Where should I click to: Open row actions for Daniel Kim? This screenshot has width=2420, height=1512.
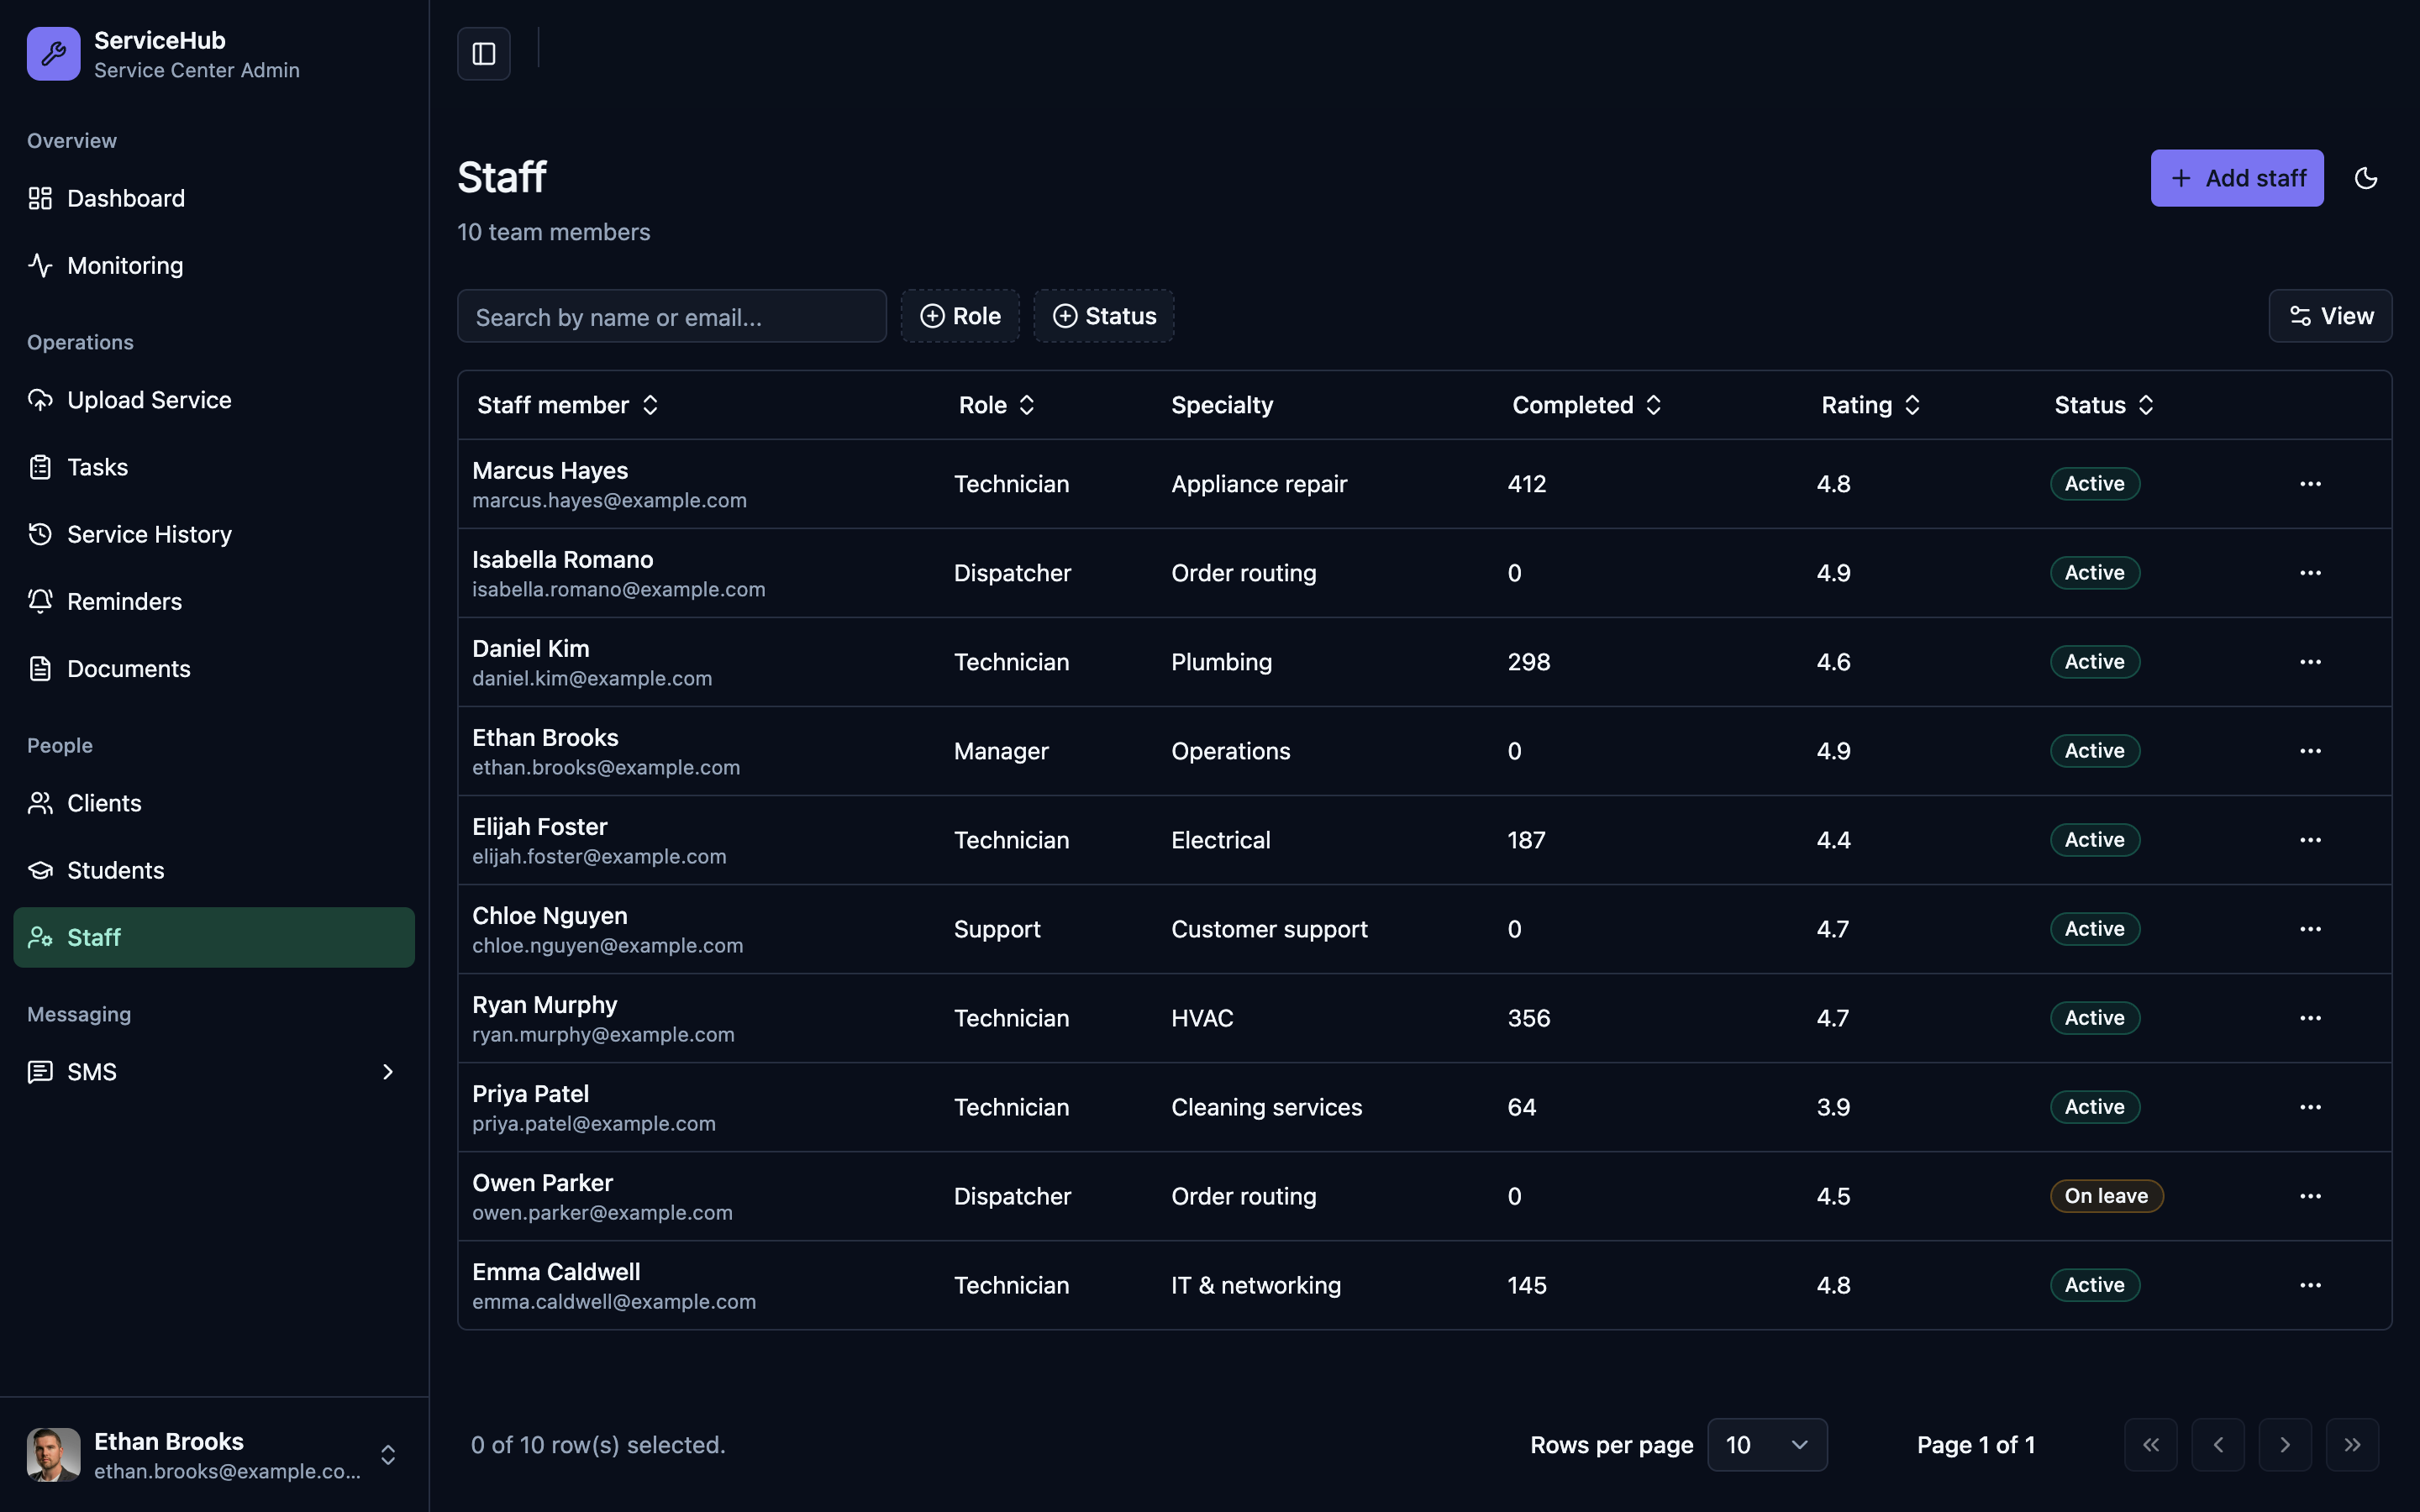coord(2310,662)
